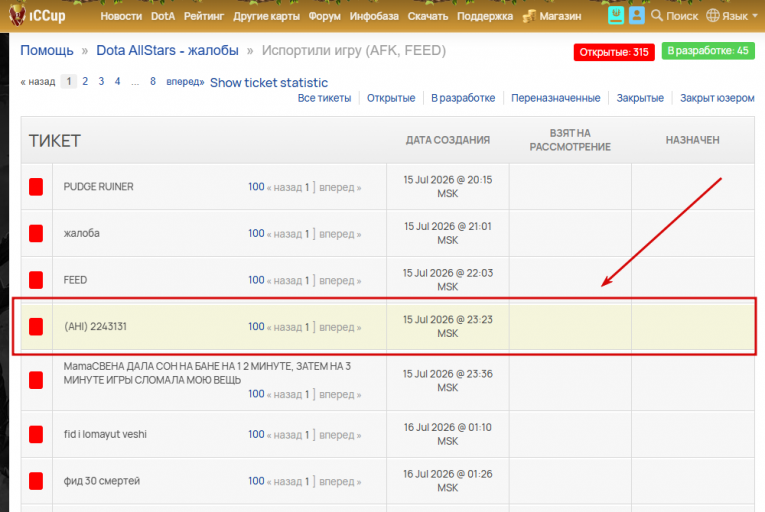The image size is (765, 512).
Task: Open the Магазин menu
Action: pos(560,16)
